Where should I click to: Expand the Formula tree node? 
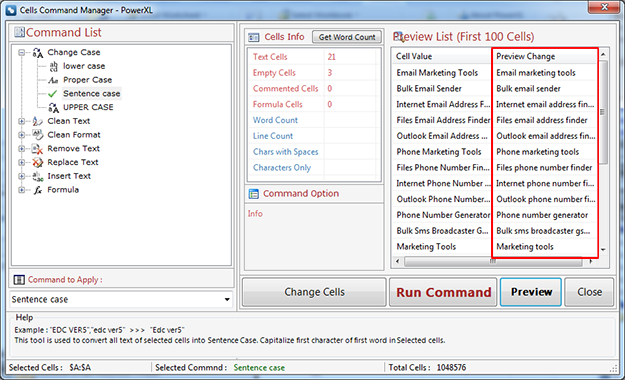[x=22, y=190]
